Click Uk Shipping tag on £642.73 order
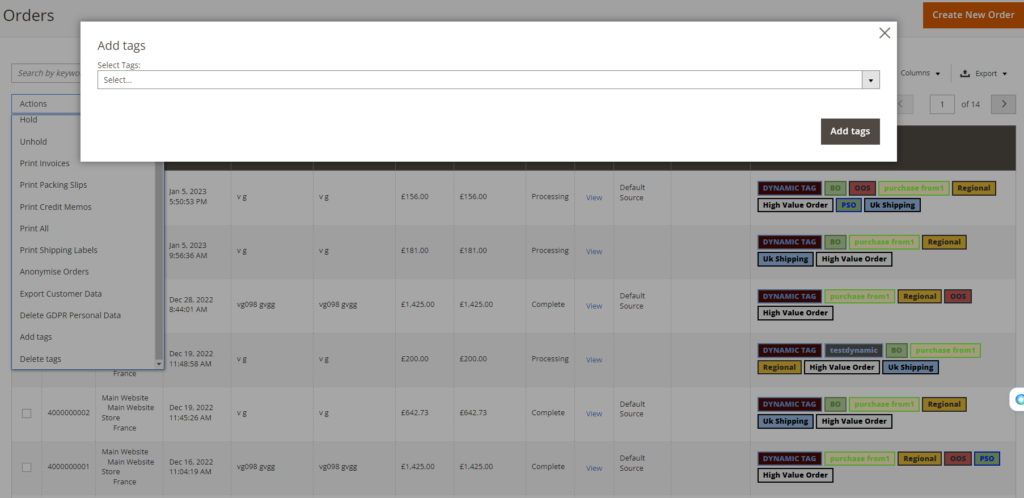This screenshot has width=1024, height=498. pos(786,422)
